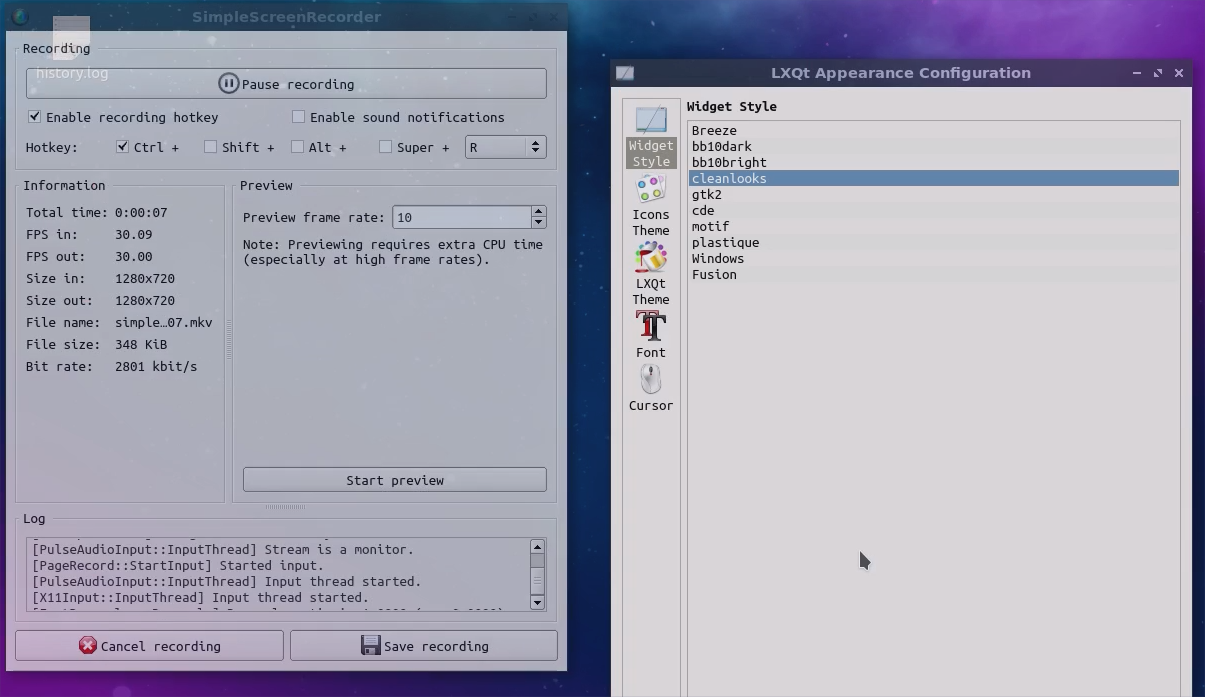Switch to the Widget Style tab

coord(650,135)
